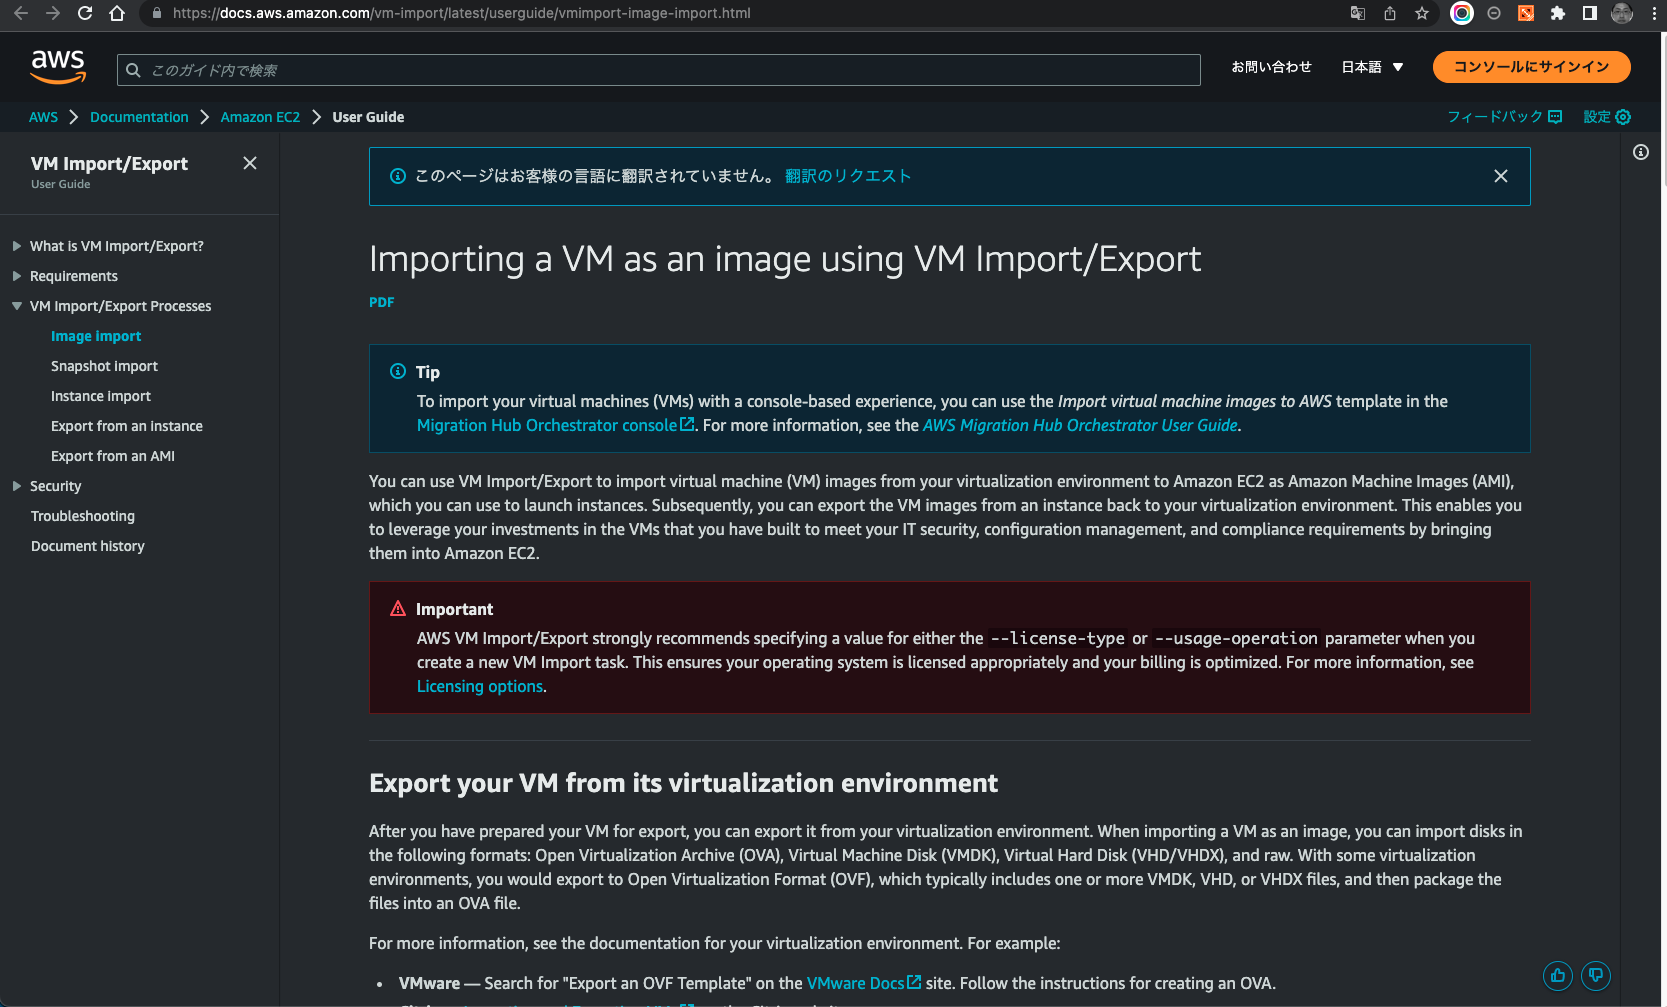
Task: Select Instance import in sidebar
Action: 101,396
